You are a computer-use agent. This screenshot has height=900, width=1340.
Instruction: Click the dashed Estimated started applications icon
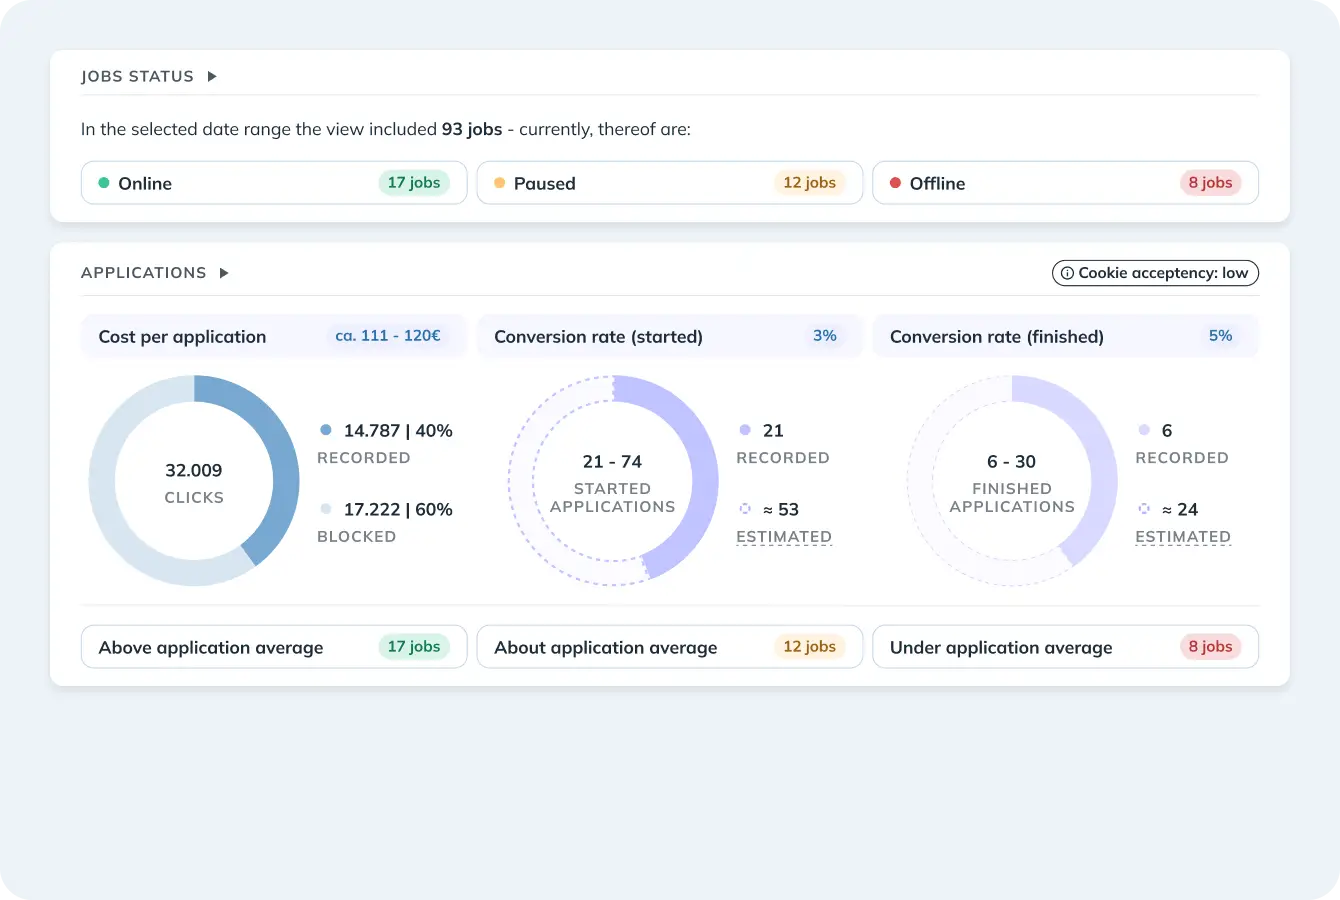[745, 509]
